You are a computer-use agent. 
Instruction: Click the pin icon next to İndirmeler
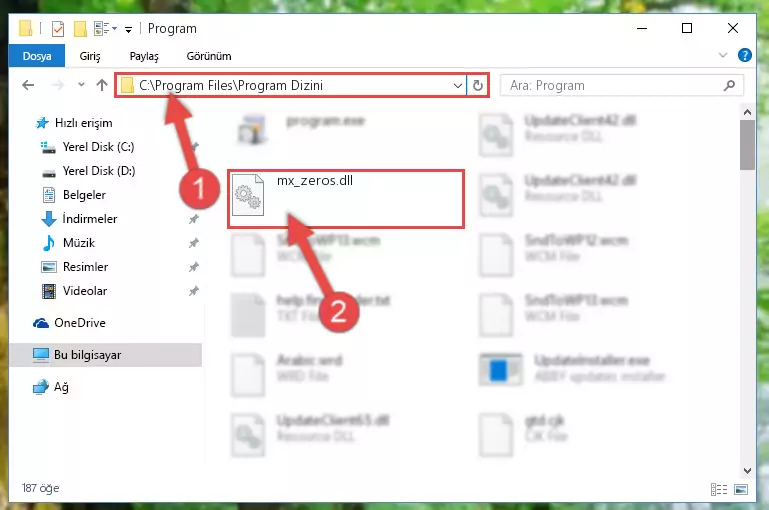pos(194,219)
